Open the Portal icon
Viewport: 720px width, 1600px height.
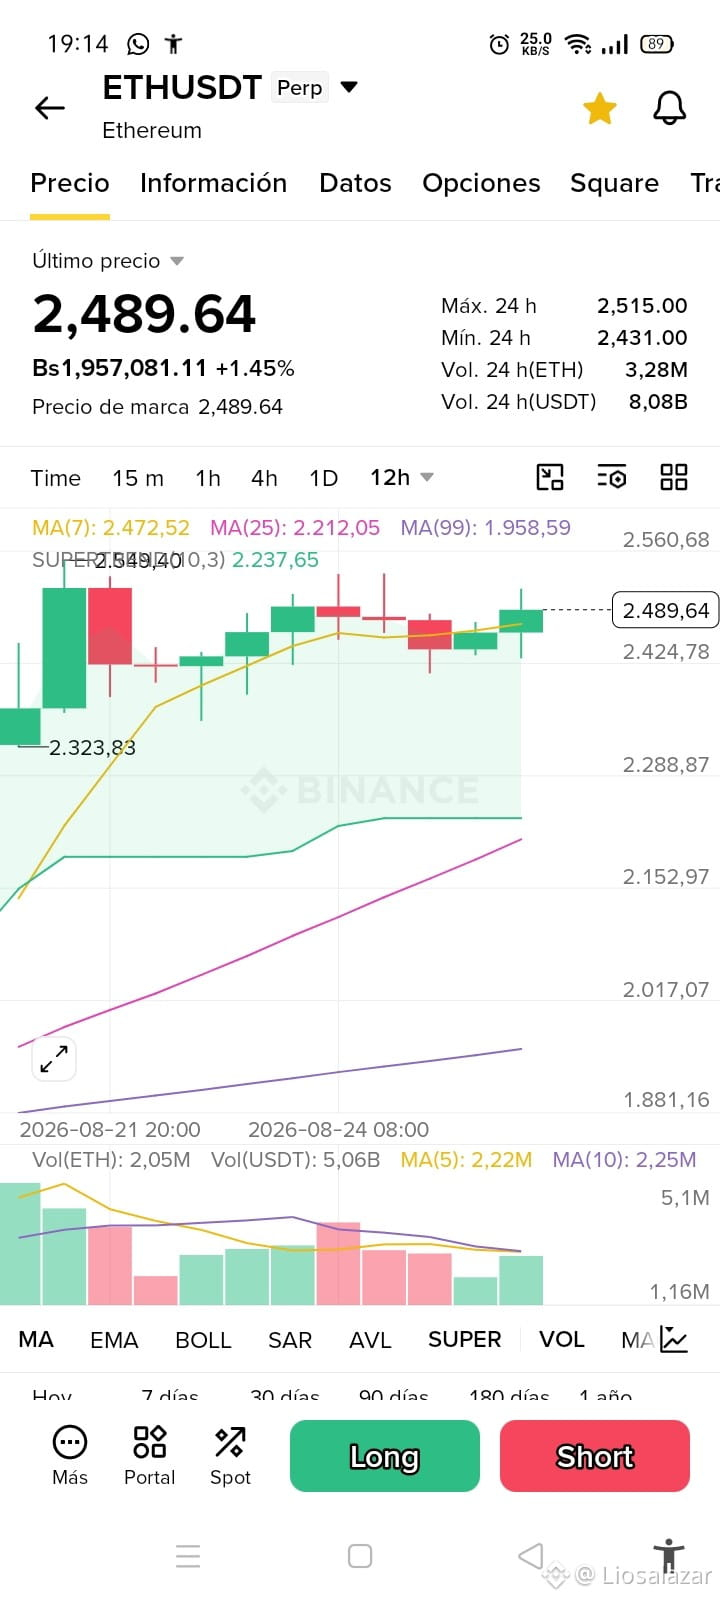[150, 1455]
